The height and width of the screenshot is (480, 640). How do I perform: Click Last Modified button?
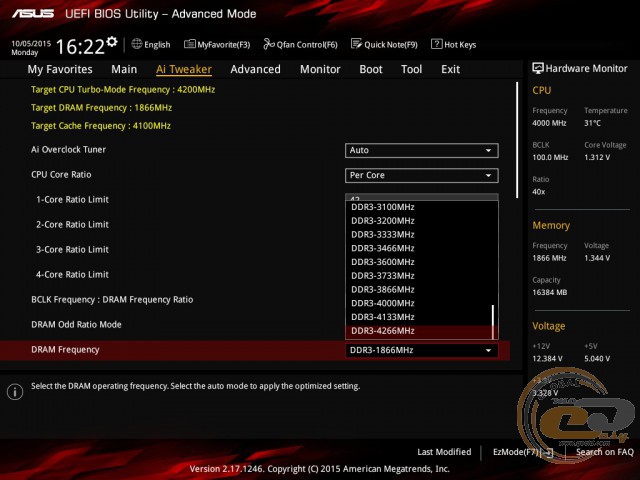click(444, 452)
